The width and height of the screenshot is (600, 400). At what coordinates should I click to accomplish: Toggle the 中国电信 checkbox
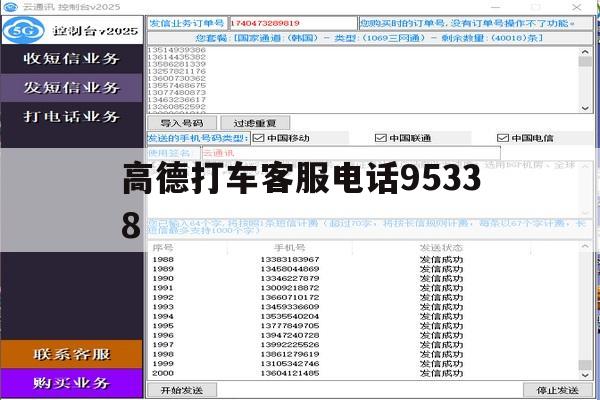[x=502, y=138]
